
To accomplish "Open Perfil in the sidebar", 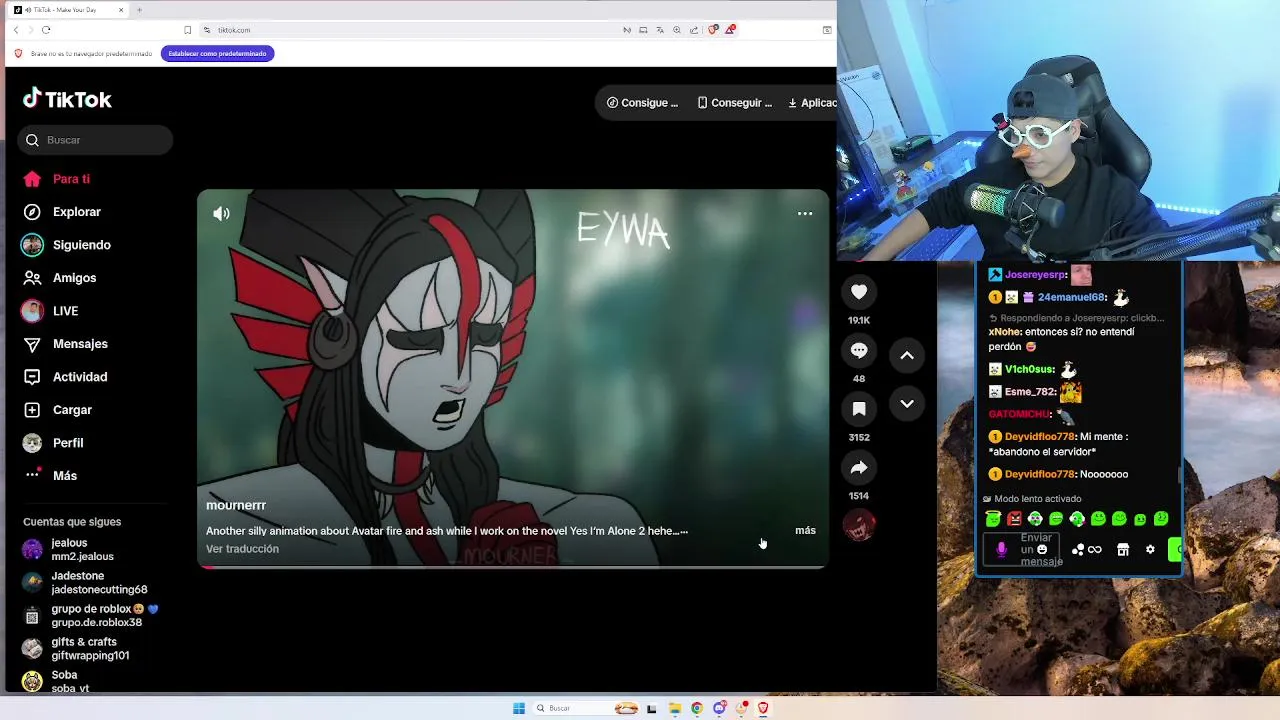I will (x=54, y=443).
